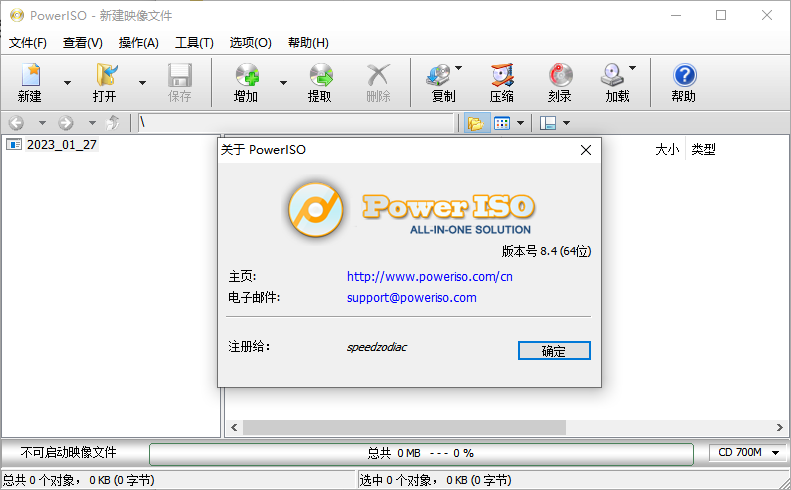Screen dimensions: 791x490
Task: Click the PowerISO title bar app icon
Action: pos(17,15)
